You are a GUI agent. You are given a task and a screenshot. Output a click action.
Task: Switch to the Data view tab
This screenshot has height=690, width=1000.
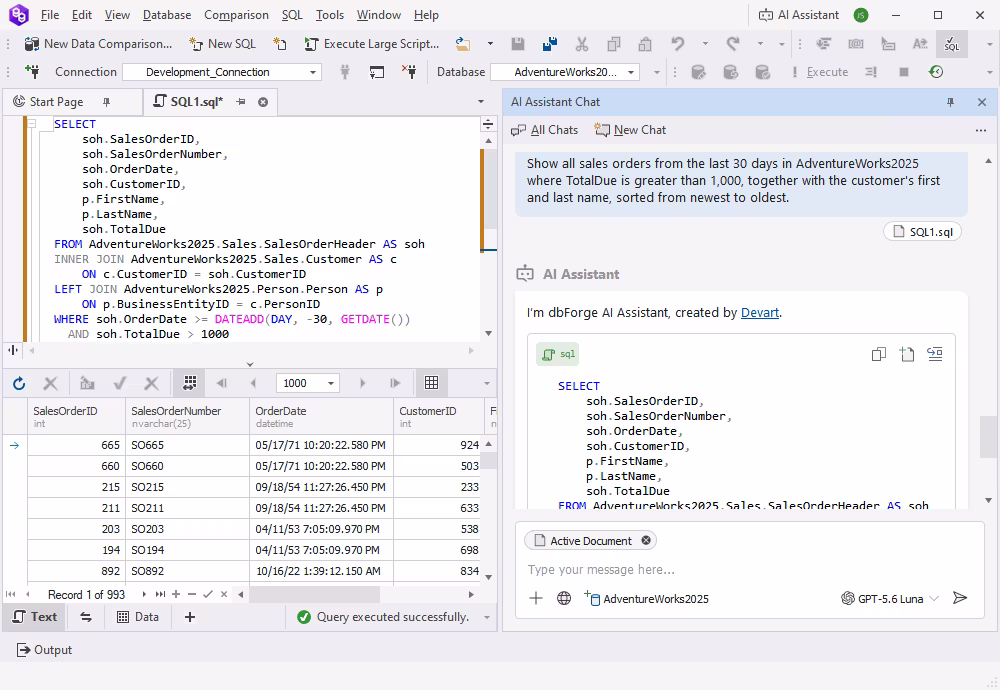click(138, 617)
